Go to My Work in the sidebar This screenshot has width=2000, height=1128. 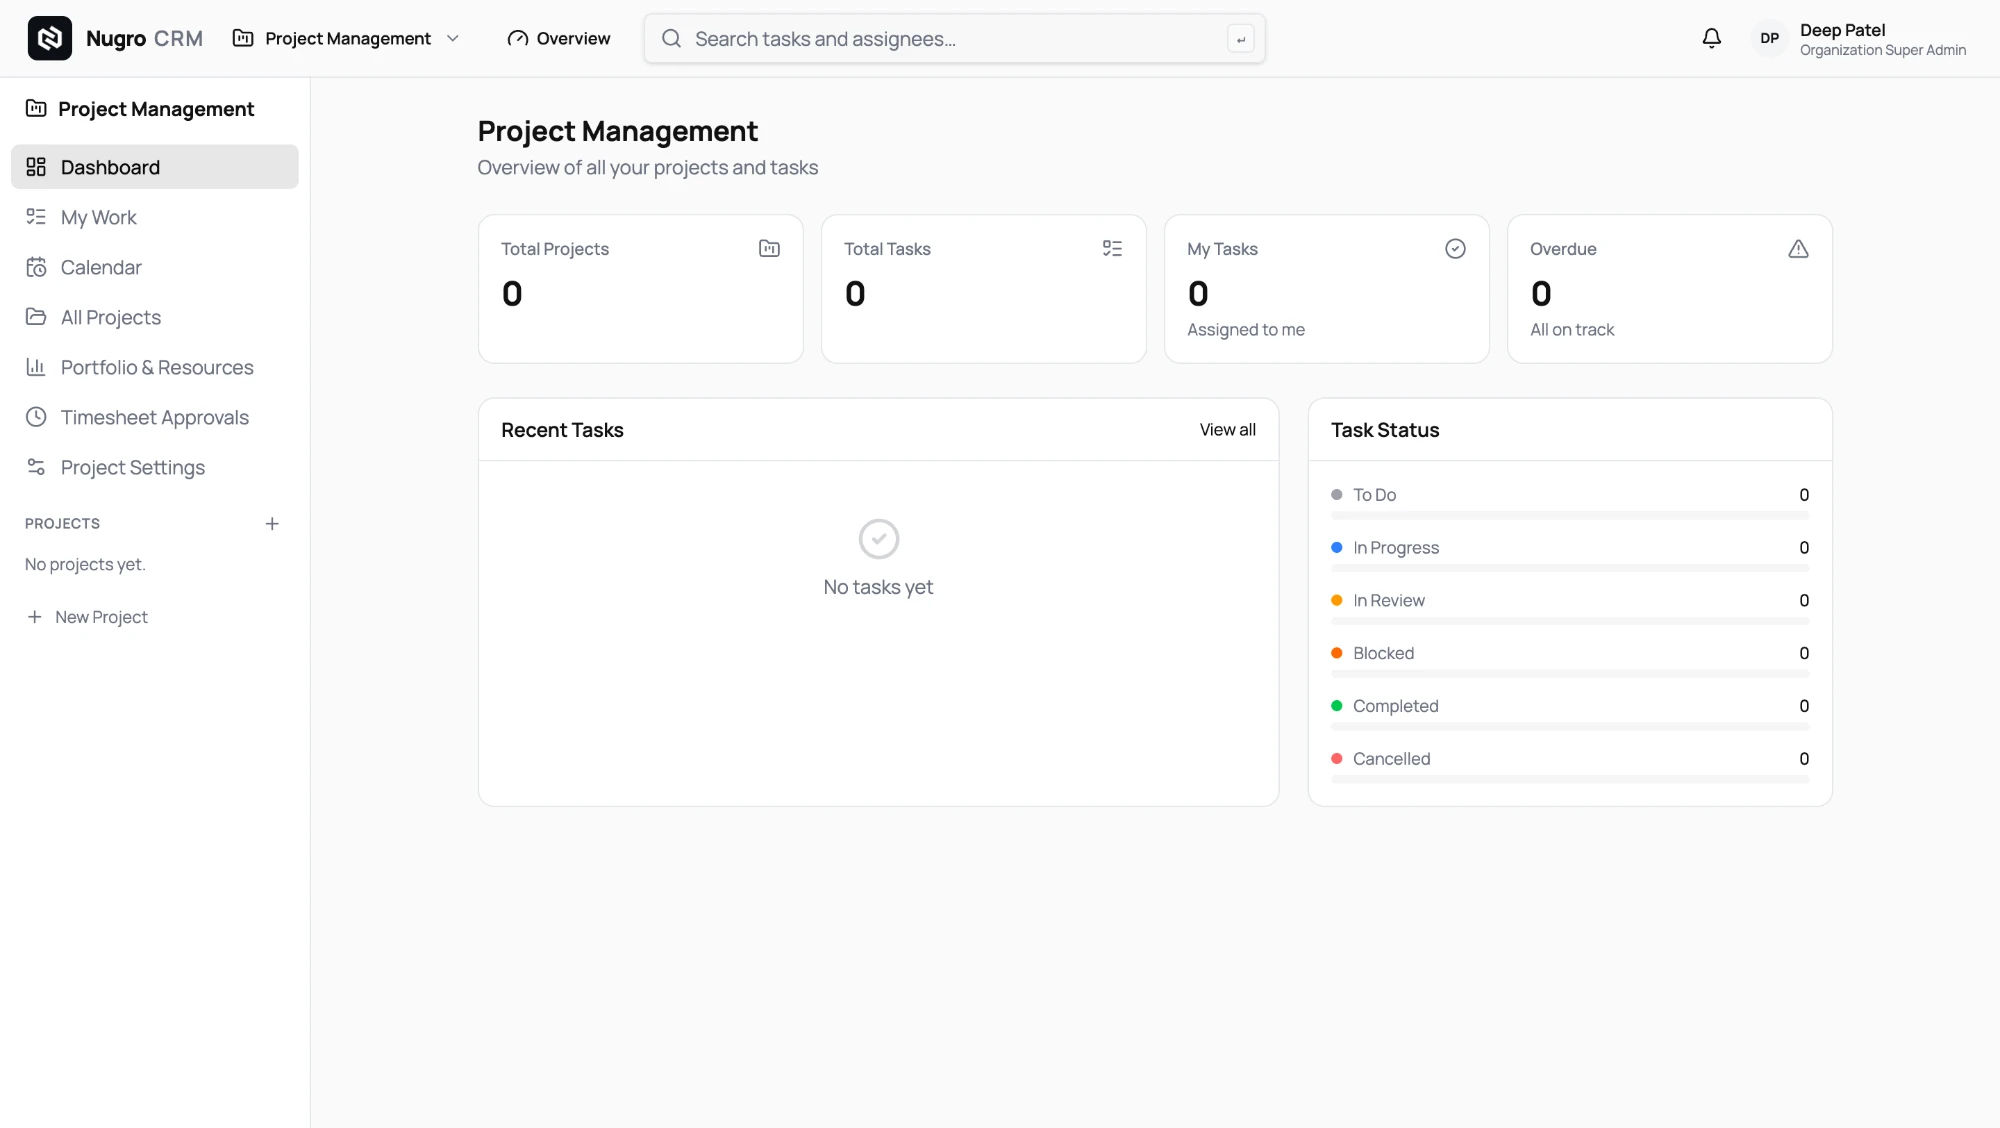click(x=155, y=217)
